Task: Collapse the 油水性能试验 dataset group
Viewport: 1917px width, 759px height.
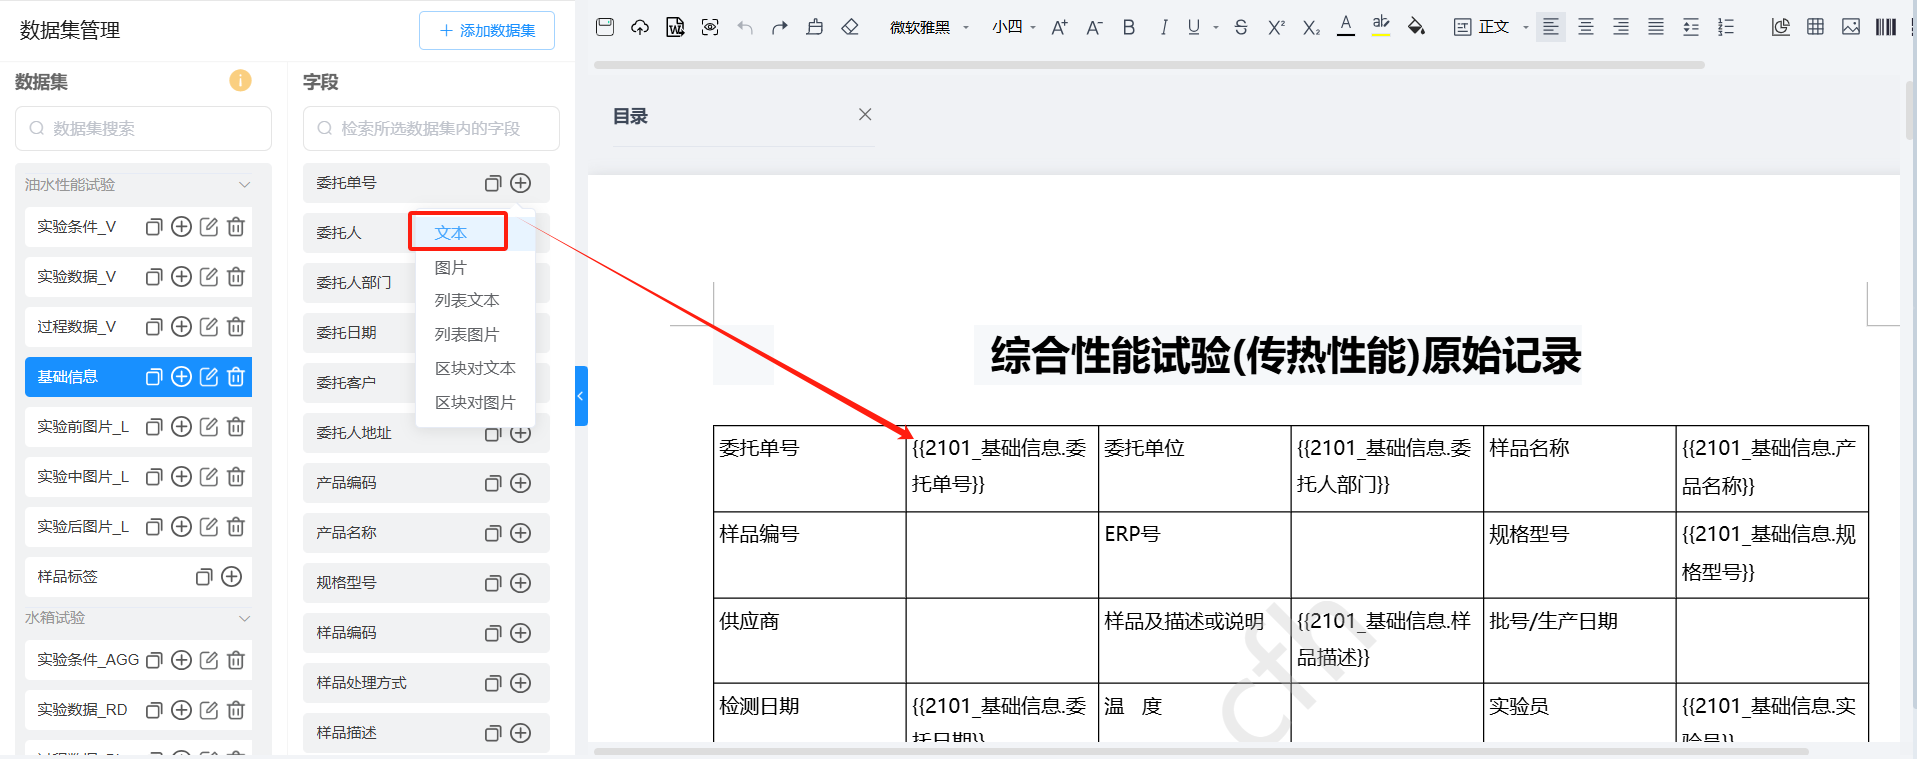Action: coord(244,185)
